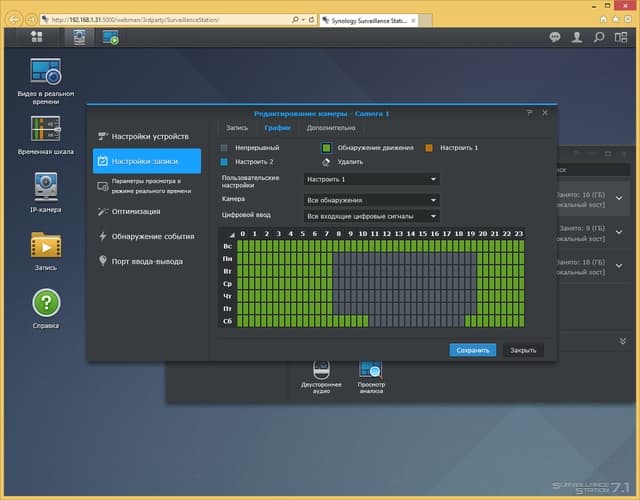Select the Непрерывный recording mode
Image resolution: width=640 pixels, height=500 pixels.
click(x=250, y=148)
